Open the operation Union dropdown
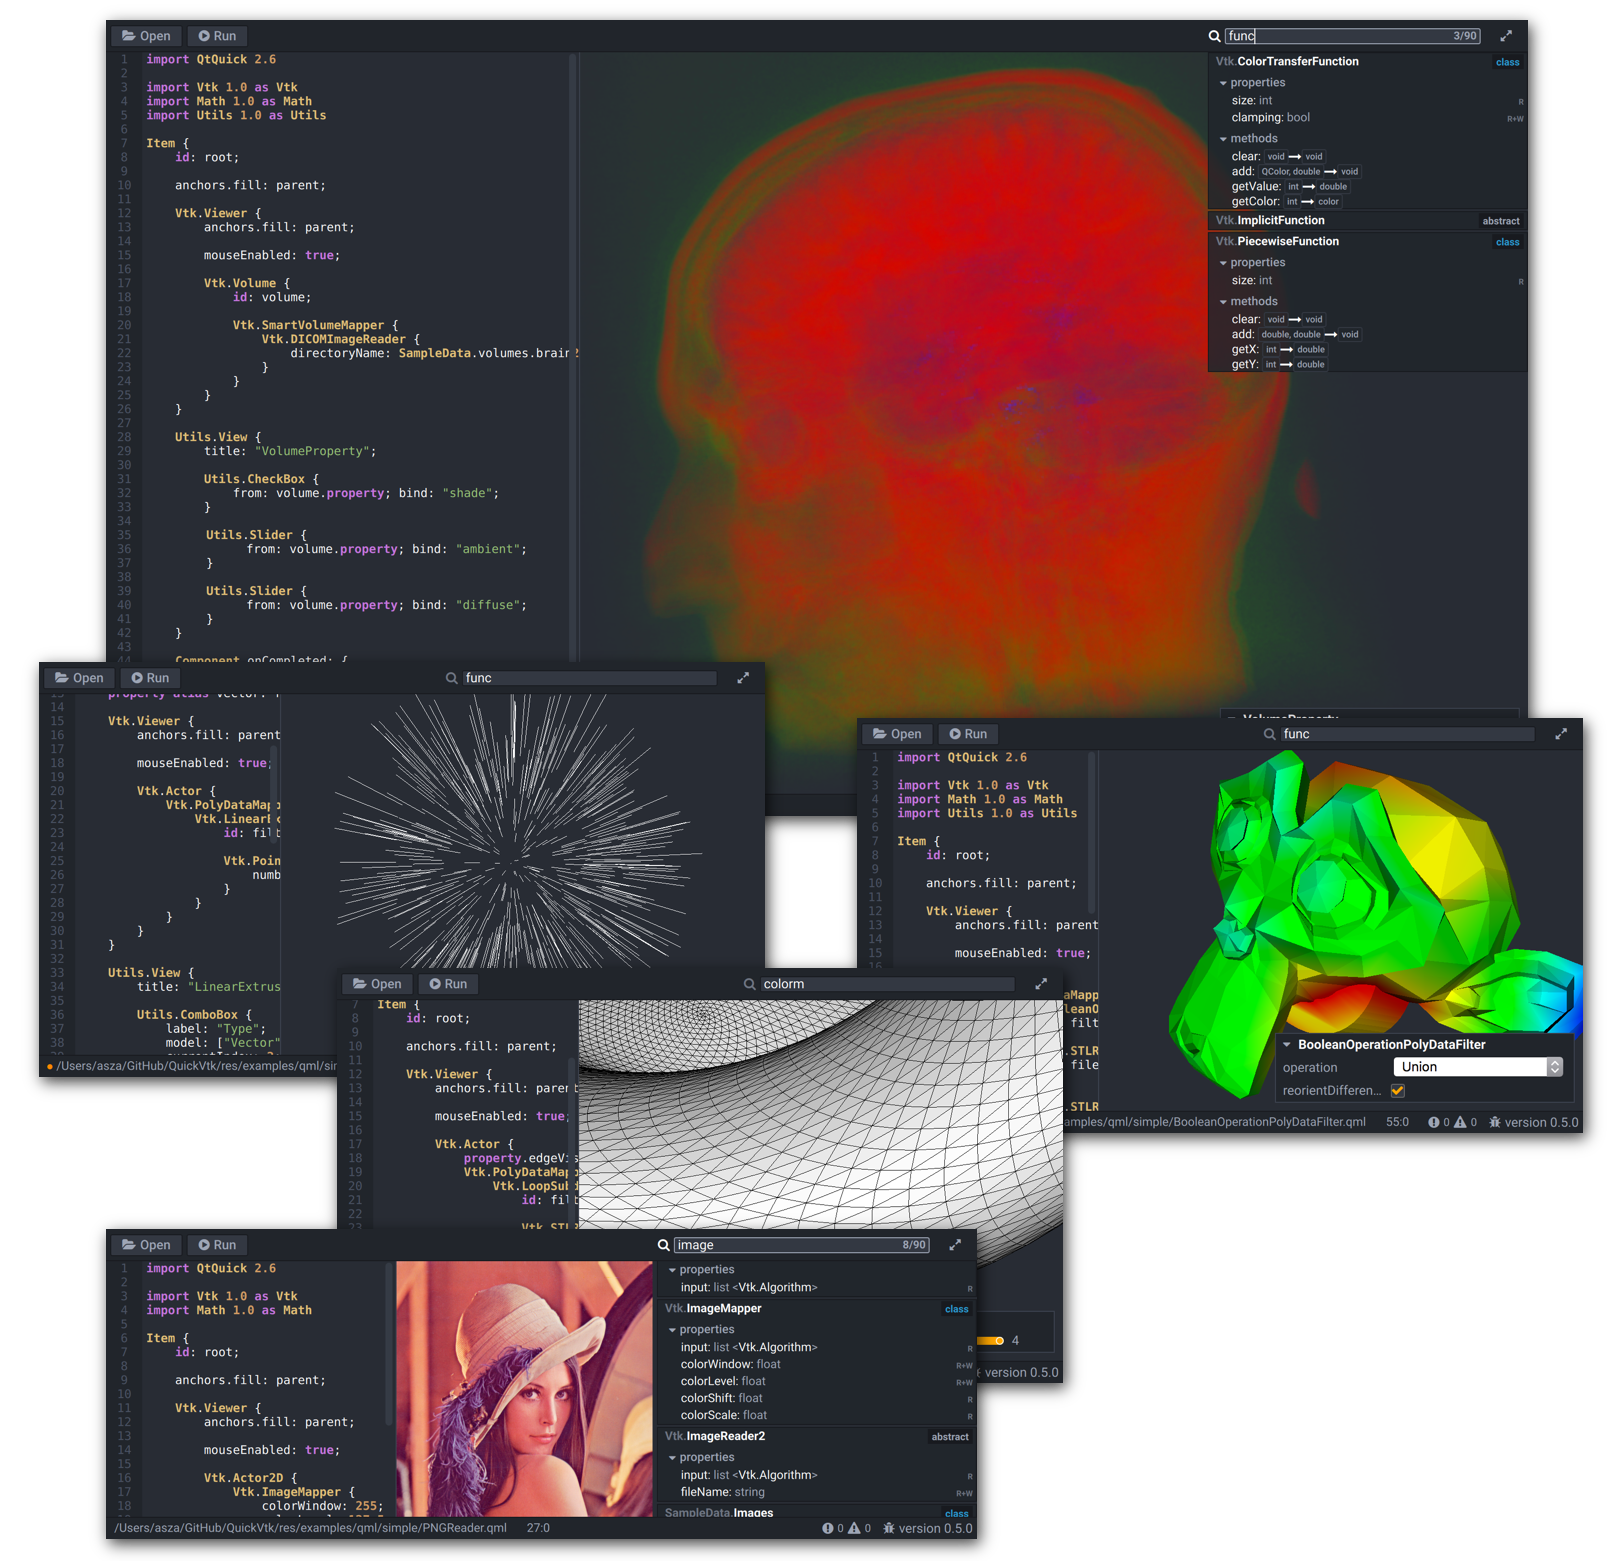1622x1561 pixels. [1477, 1067]
